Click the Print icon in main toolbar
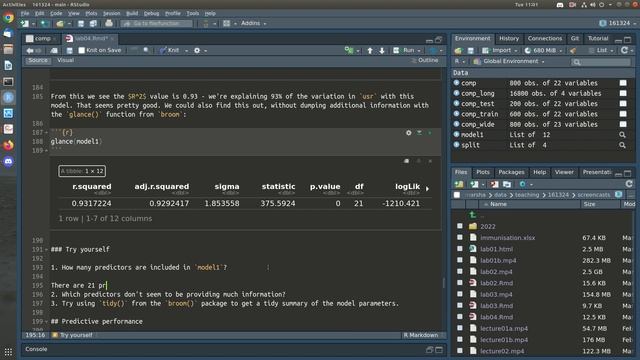This screenshot has height=360, width=640. [x=109, y=23]
